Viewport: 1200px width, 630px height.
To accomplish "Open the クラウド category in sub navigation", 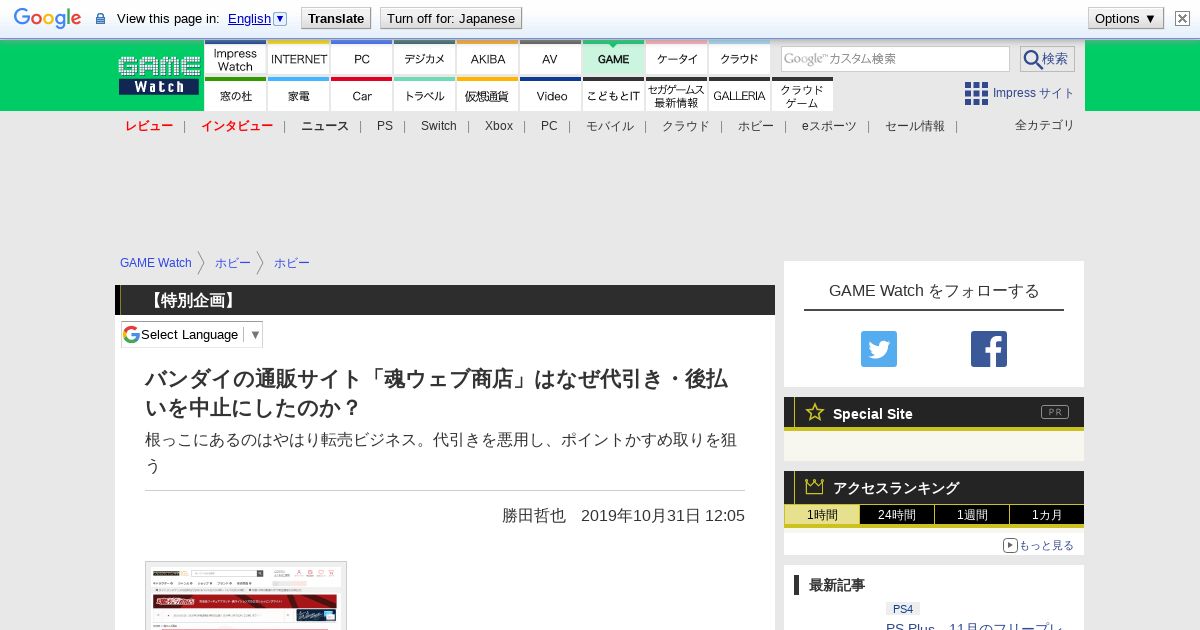I will [x=686, y=126].
